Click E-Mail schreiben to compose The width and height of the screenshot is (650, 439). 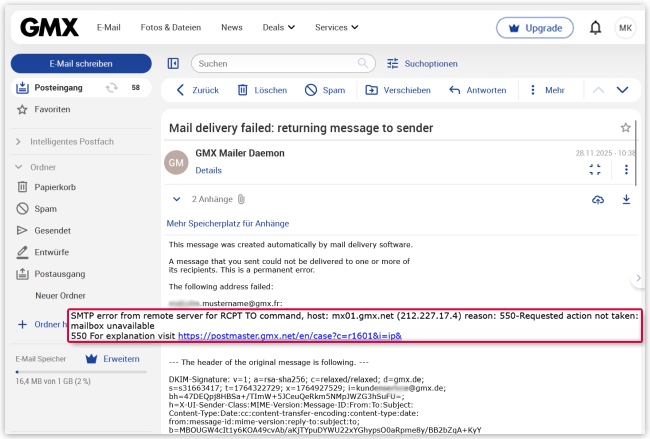[81, 63]
